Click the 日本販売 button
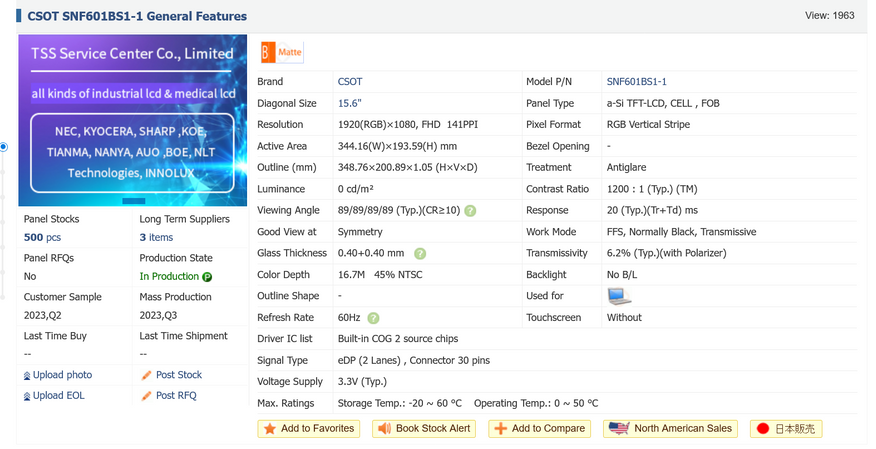Screen dimensions: 876x449 [786, 429]
